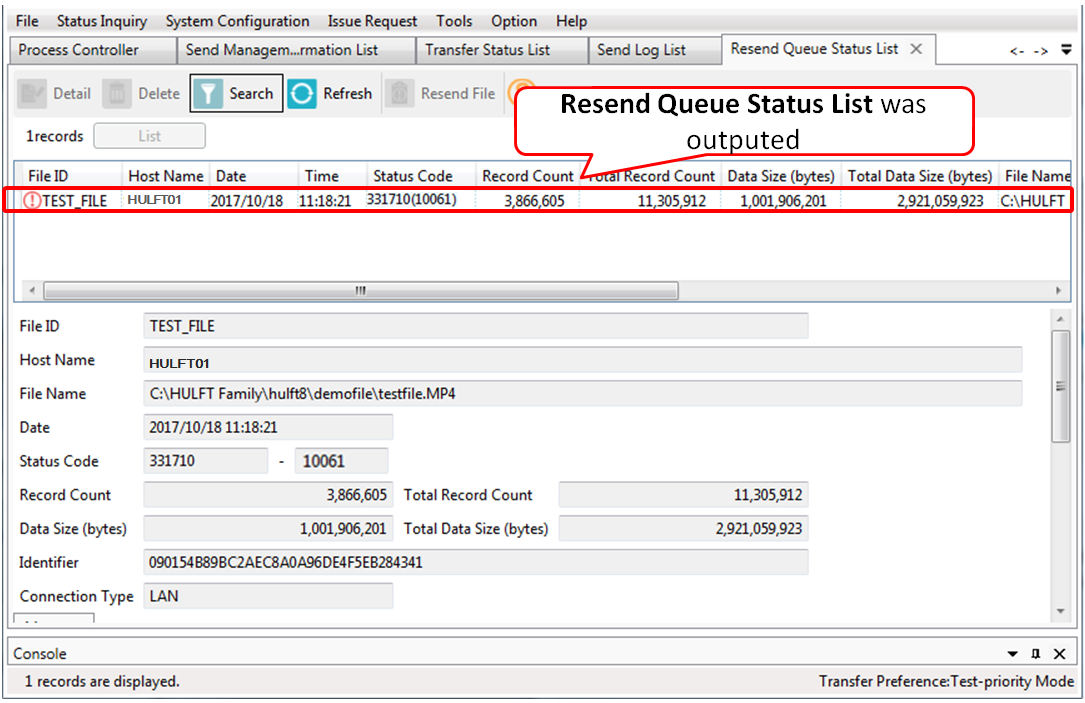Pin the Console panel
Image resolution: width=1085 pixels, height=703 pixels.
pos(1036,654)
